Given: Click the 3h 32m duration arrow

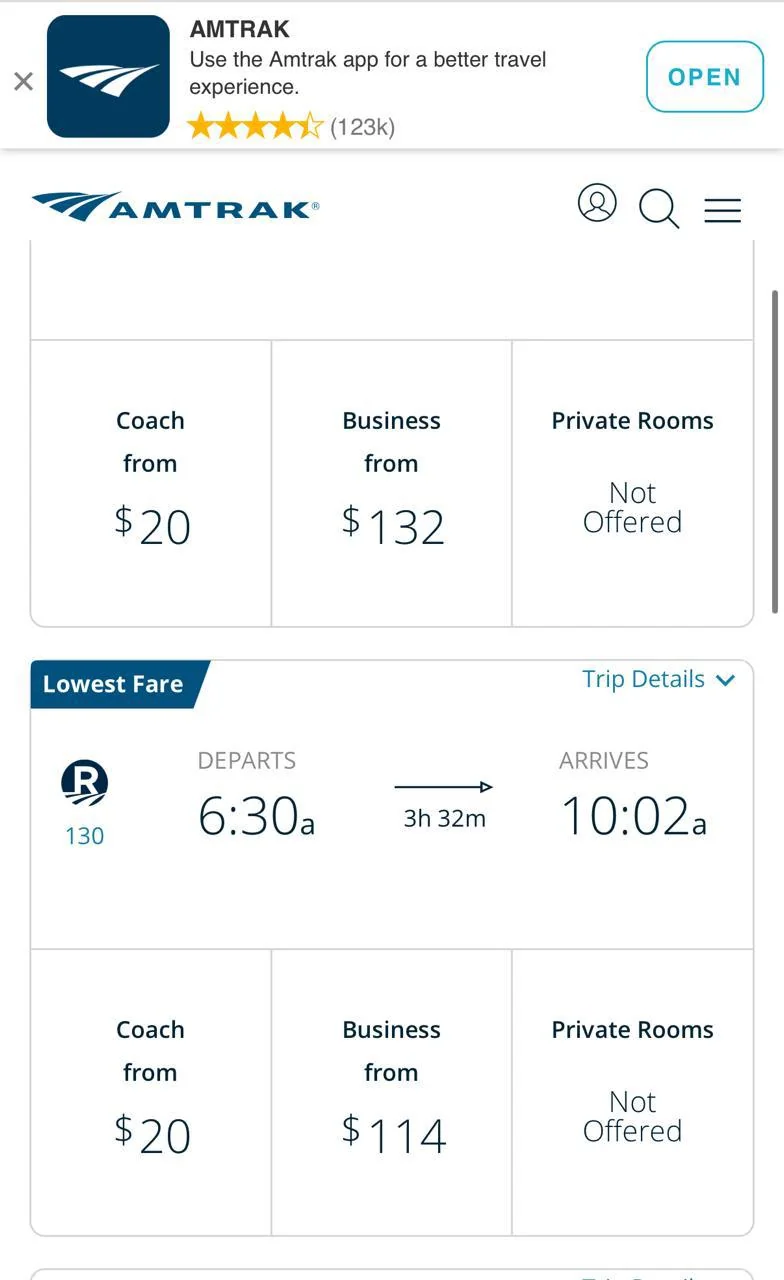Looking at the screenshot, I should click(x=444, y=788).
